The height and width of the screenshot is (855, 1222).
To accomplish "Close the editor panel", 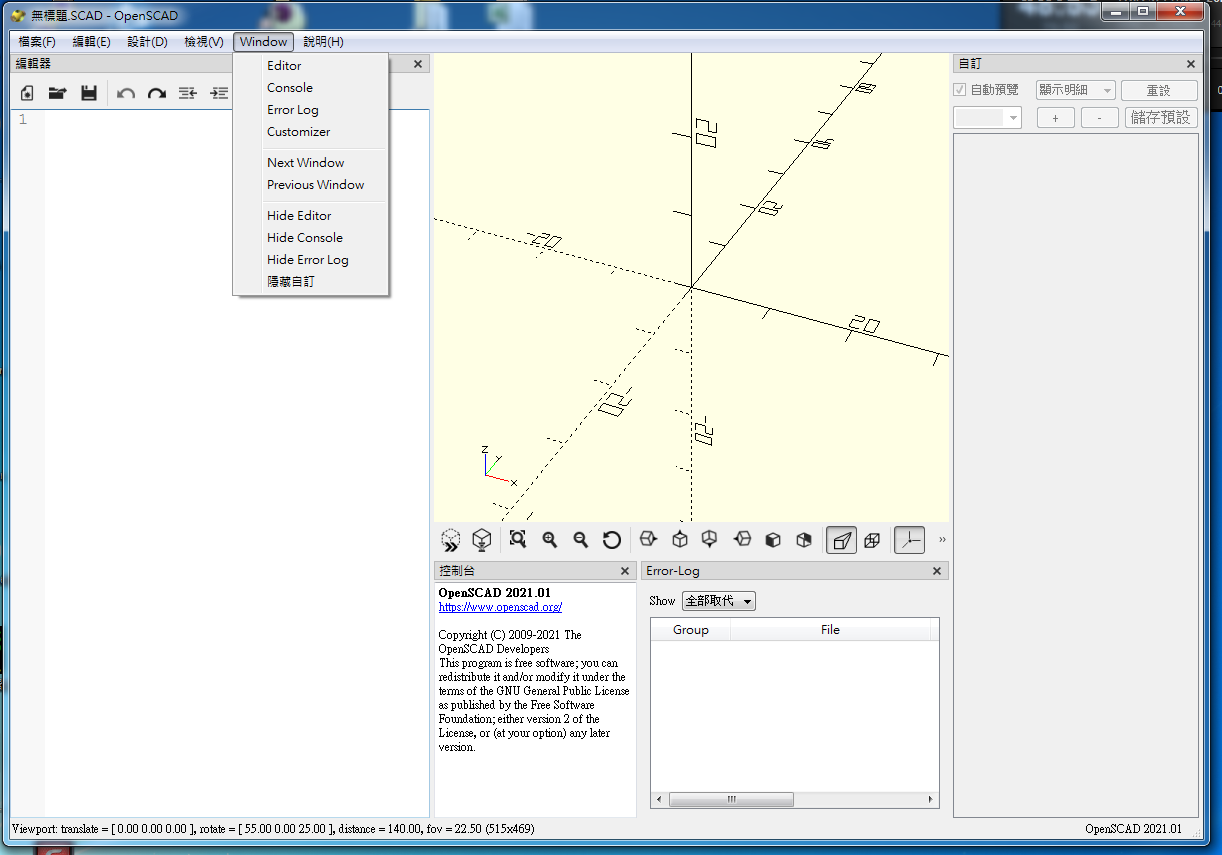I will pyautogui.click(x=418, y=64).
